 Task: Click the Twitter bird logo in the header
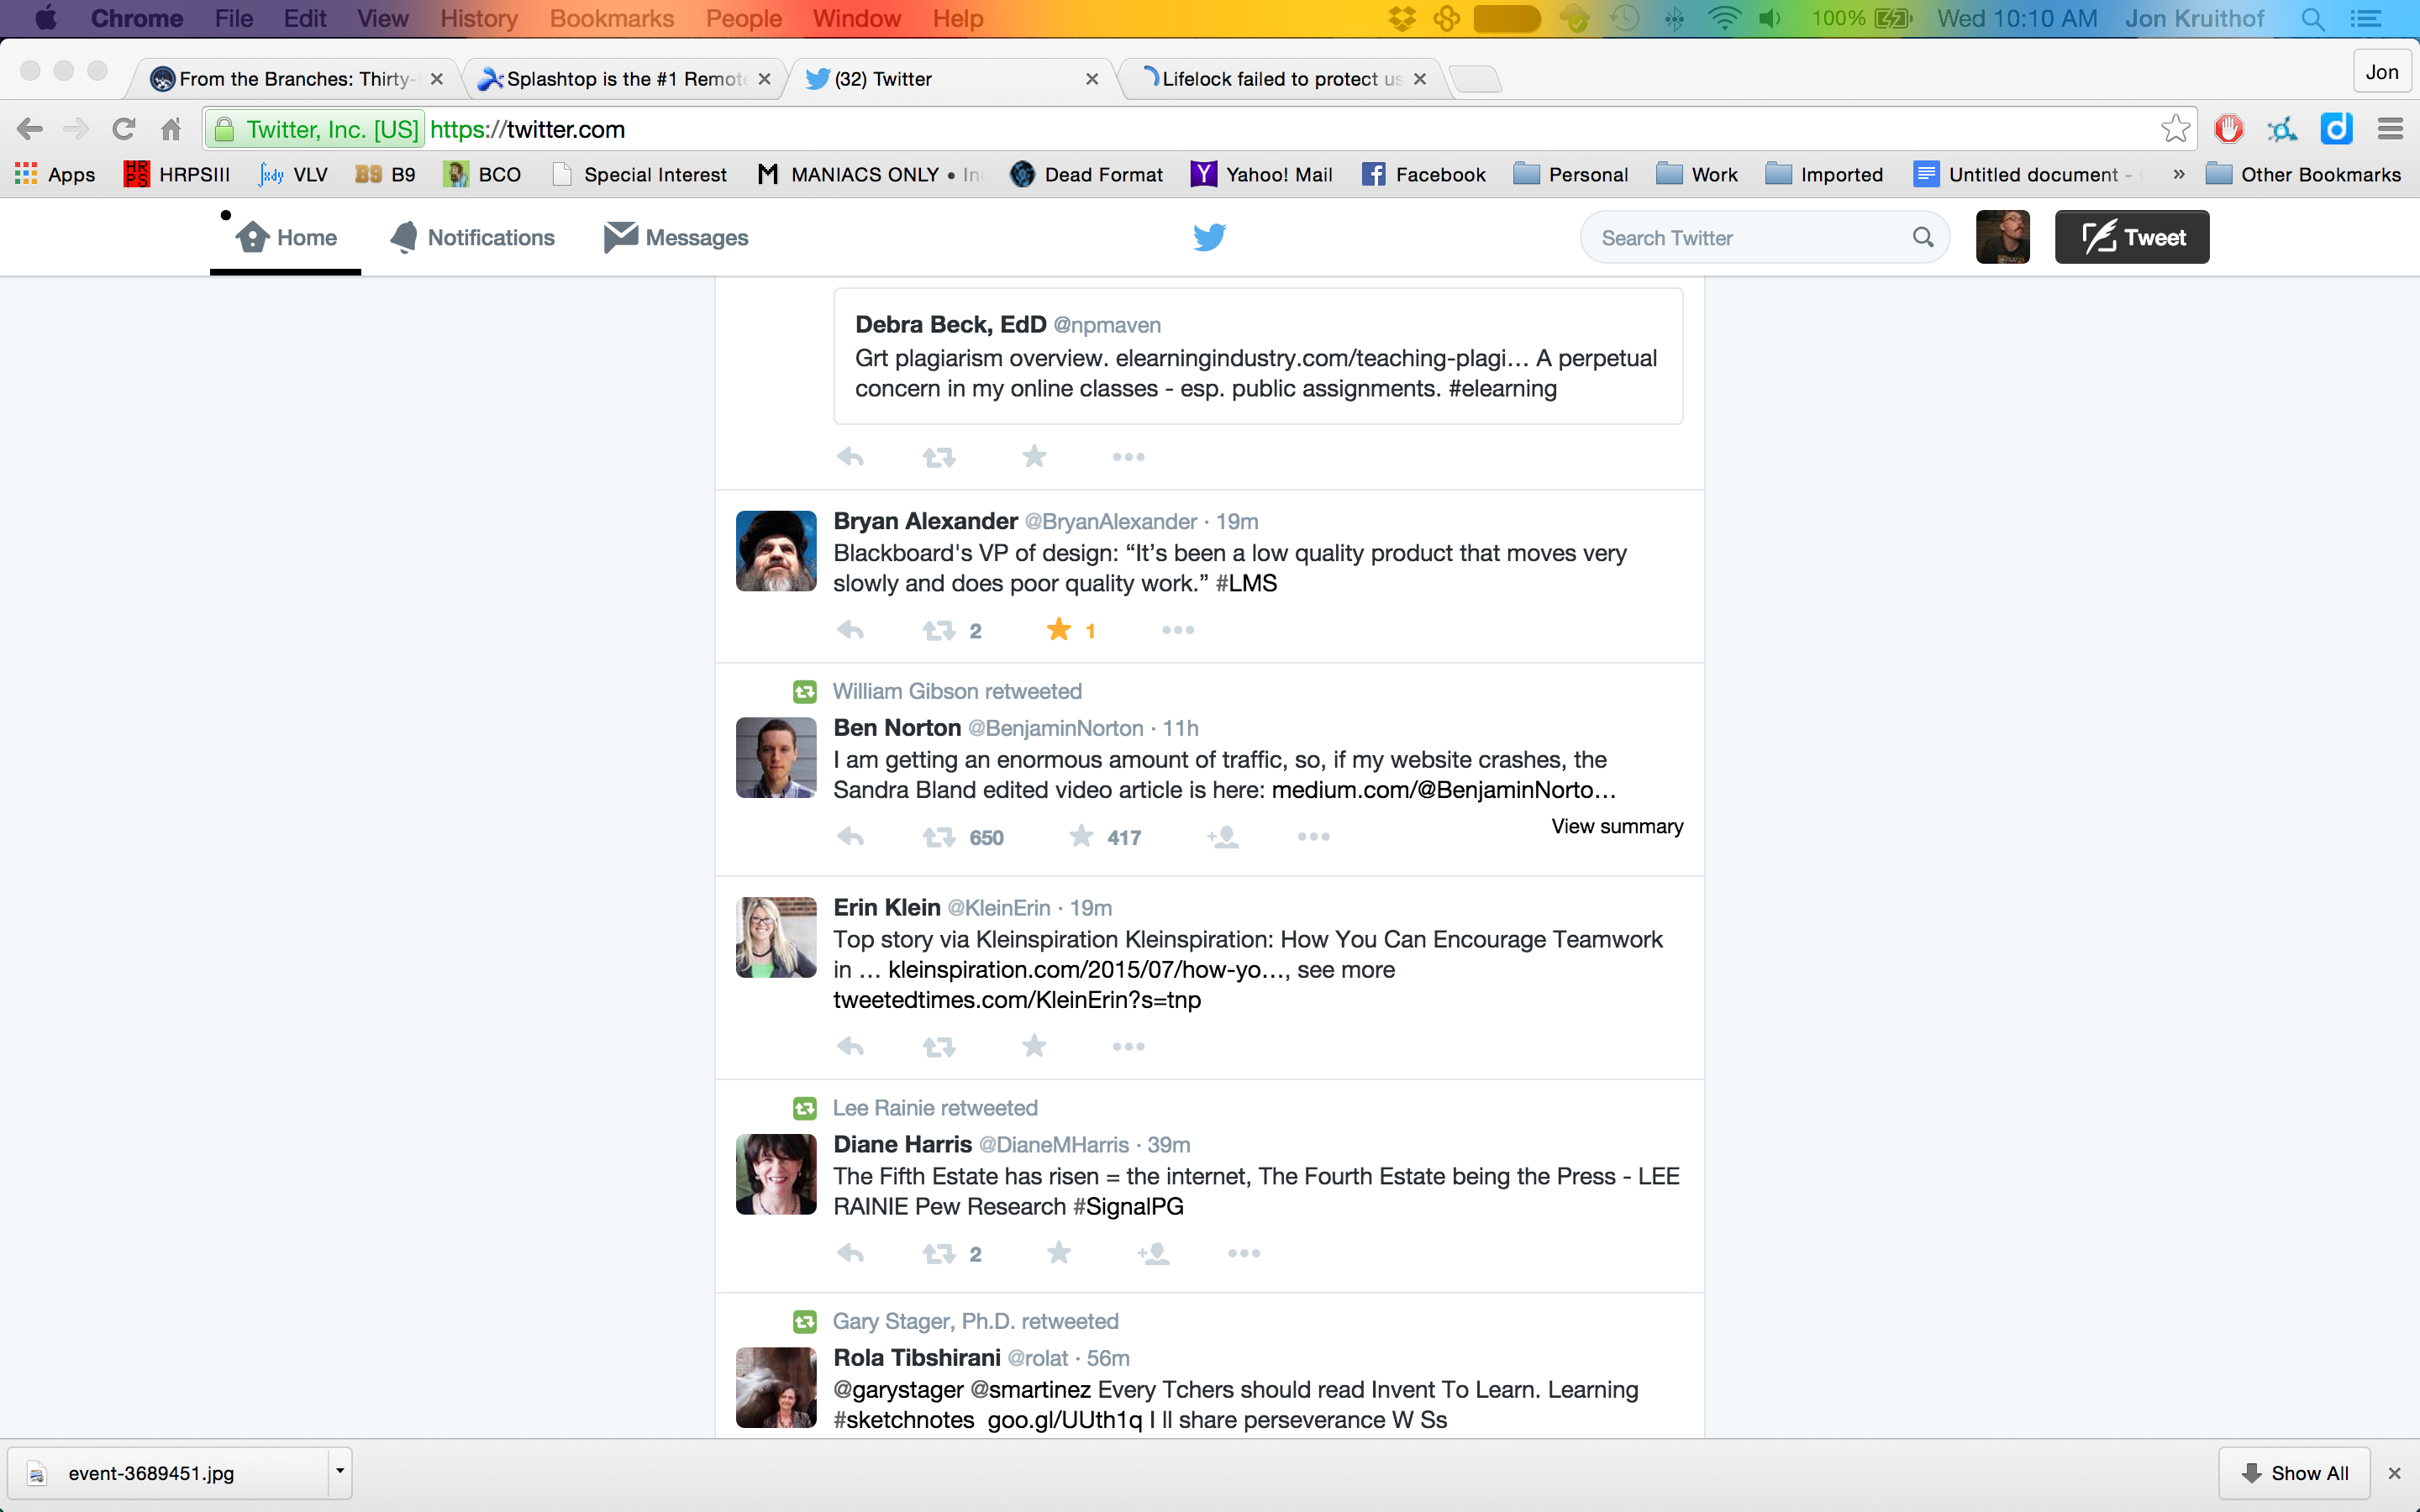tap(1209, 238)
